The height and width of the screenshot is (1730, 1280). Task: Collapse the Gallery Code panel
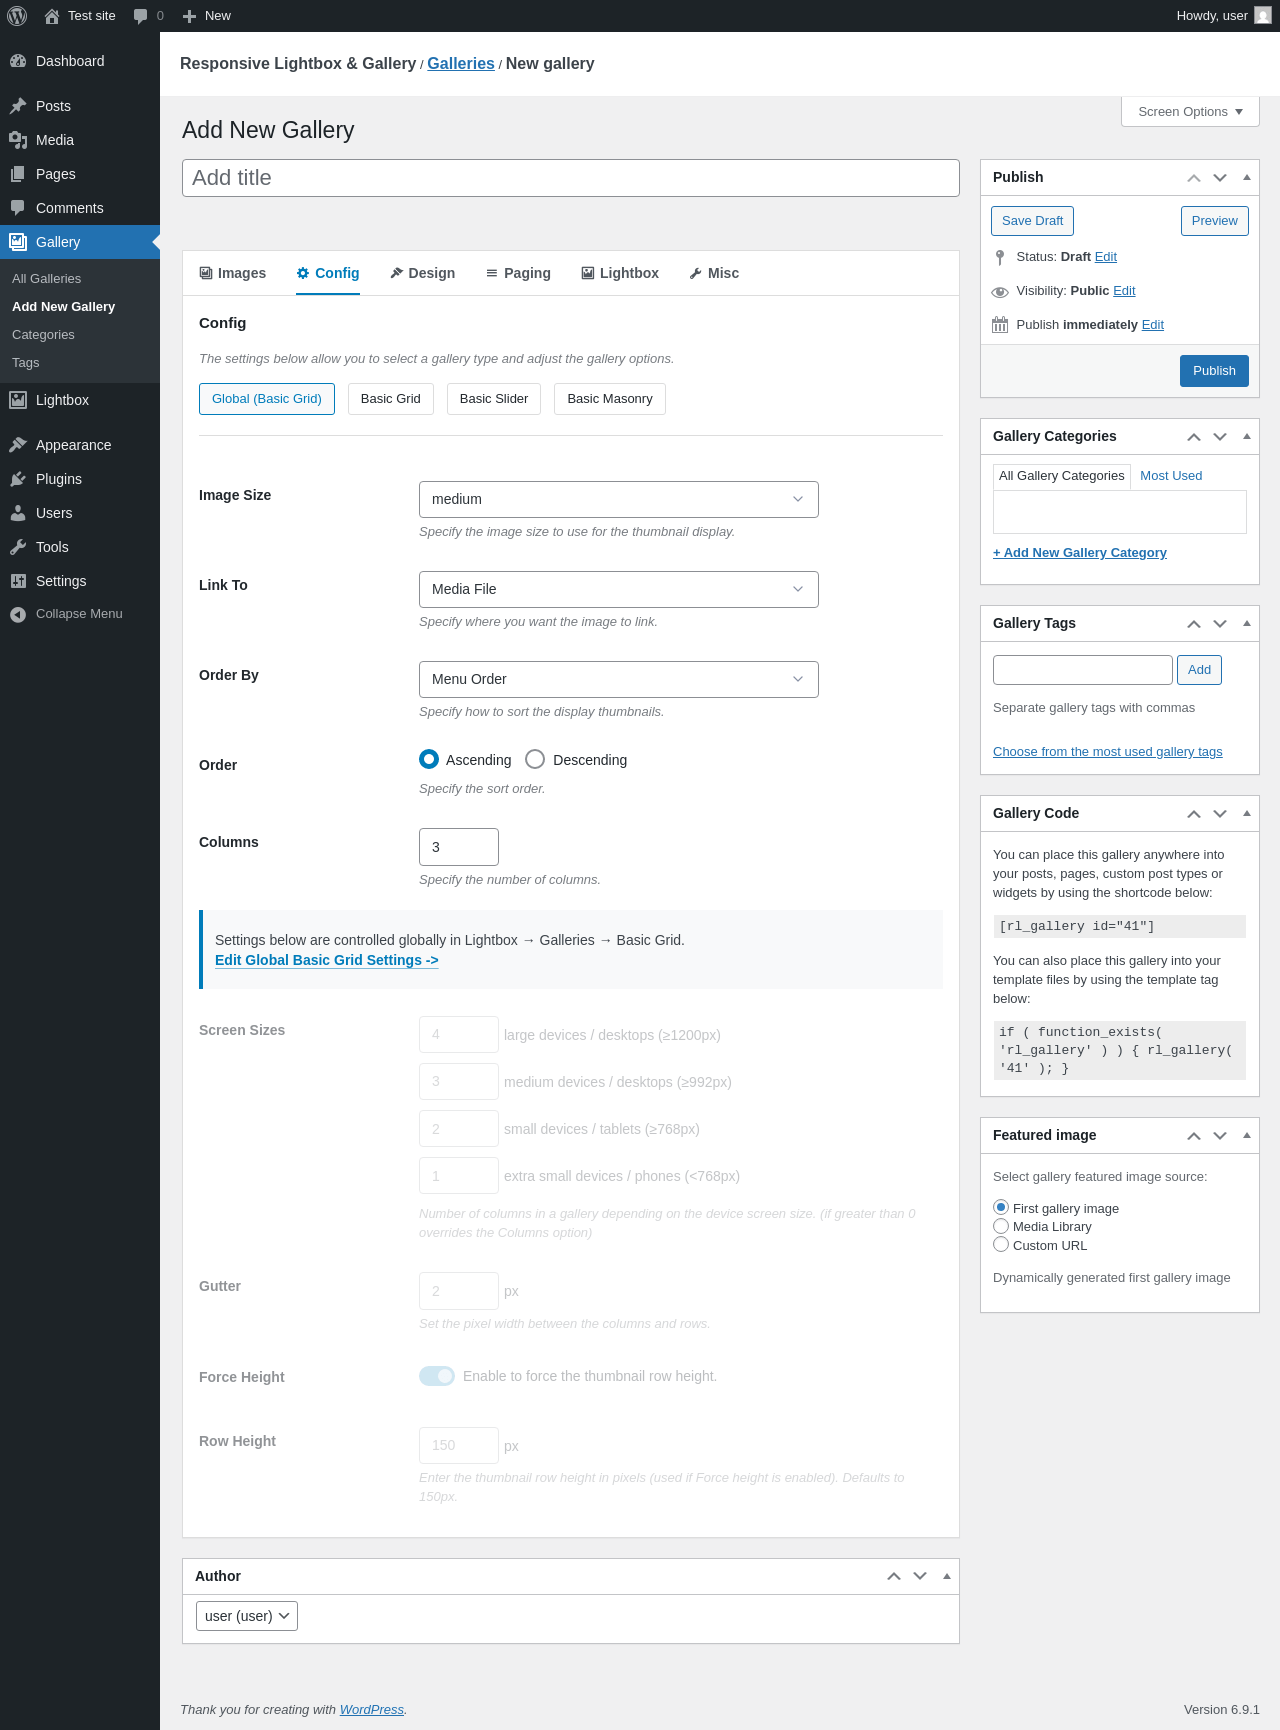[1247, 814]
